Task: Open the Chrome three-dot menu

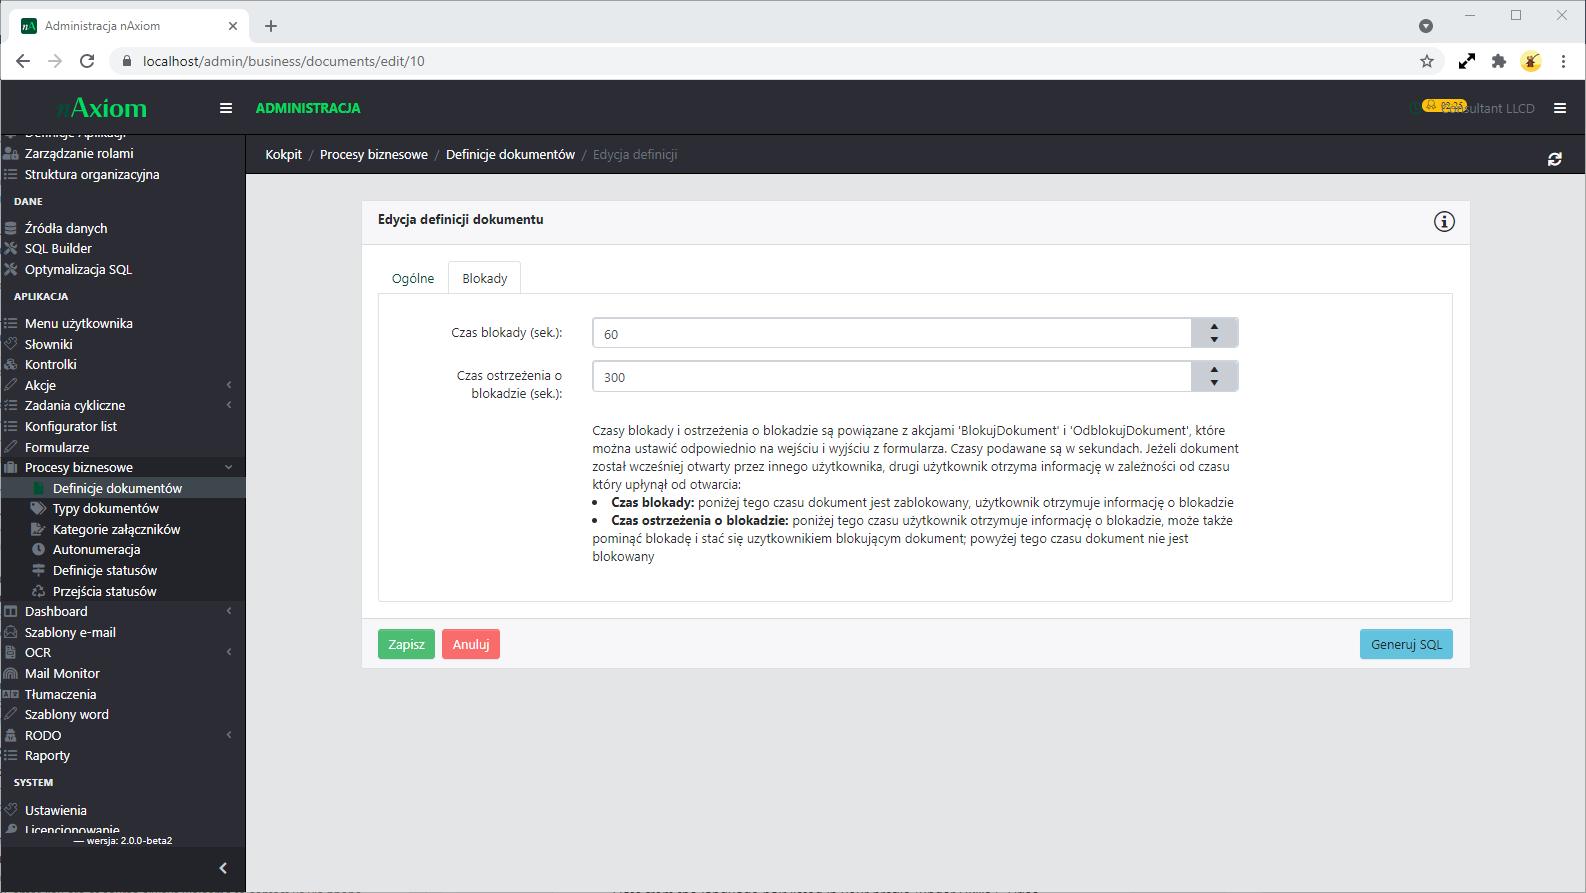Action: click(1563, 61)
